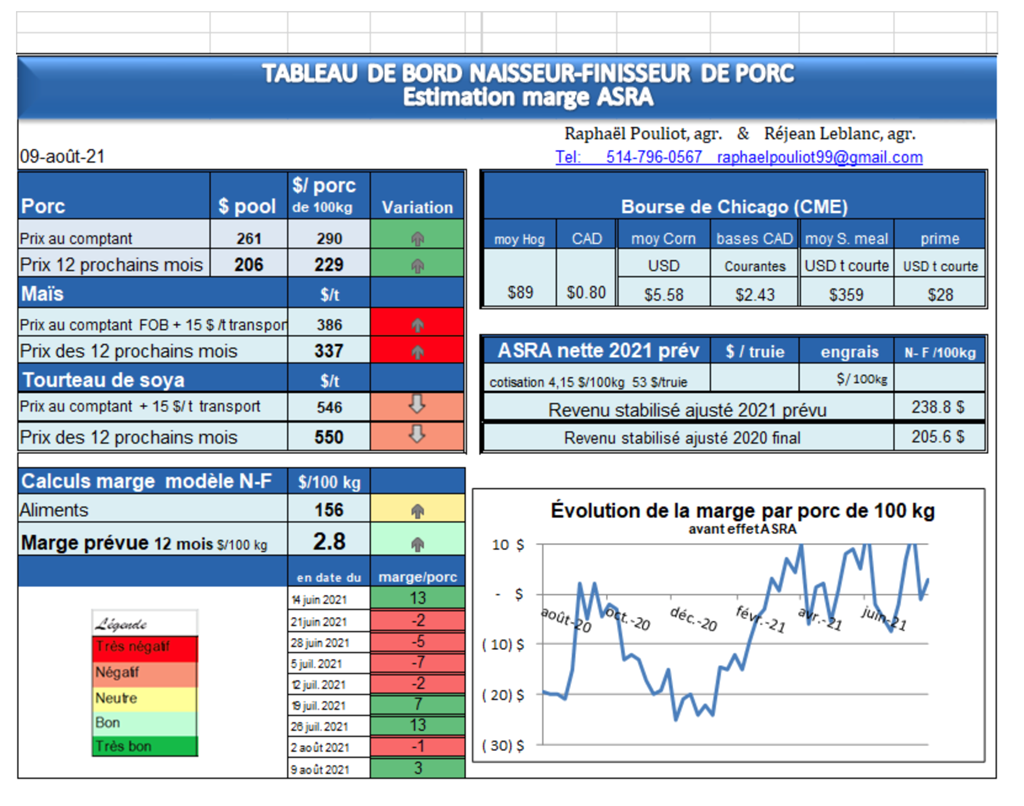Select the Très négatif legend color
The image size is (1024, 806).
(x=145, y=647)
